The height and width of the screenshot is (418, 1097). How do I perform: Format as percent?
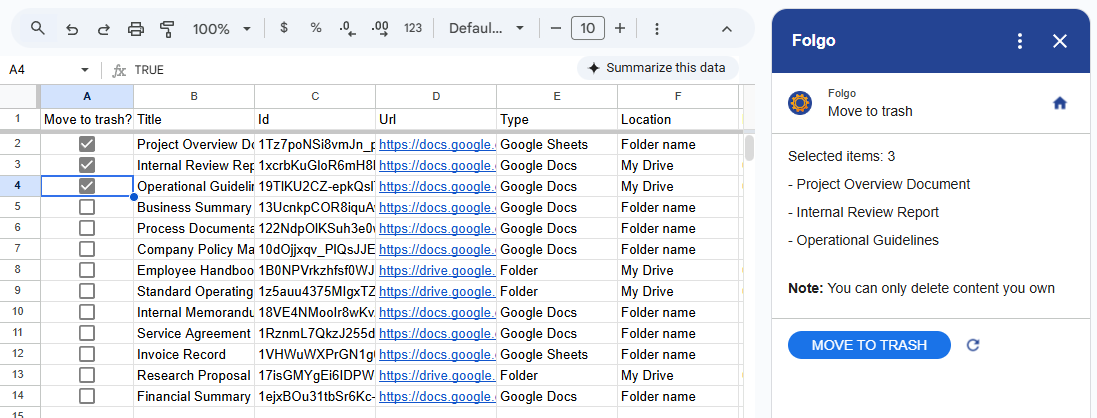coord(316,28)
